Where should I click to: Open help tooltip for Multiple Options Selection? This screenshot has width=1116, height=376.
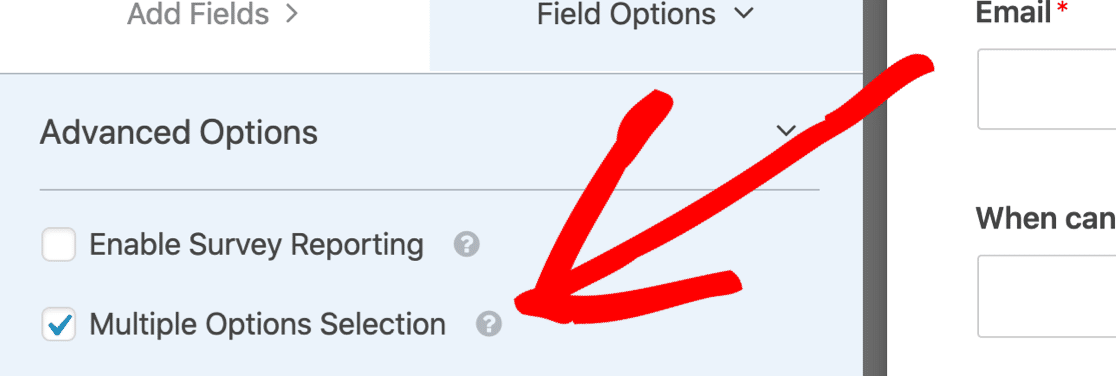coord(489,324)
